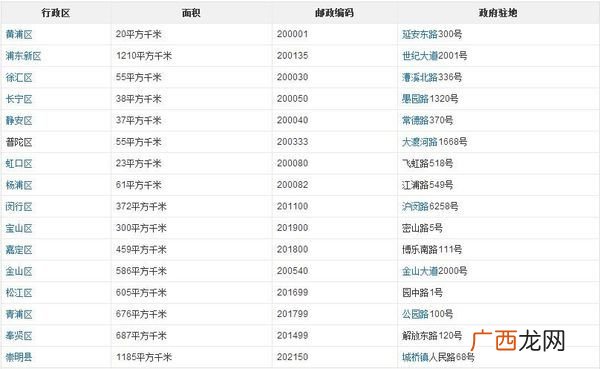Viewport: 600px width, 369px height.
Task: Open the 长宁区 district link
Action: coord(19,99)
